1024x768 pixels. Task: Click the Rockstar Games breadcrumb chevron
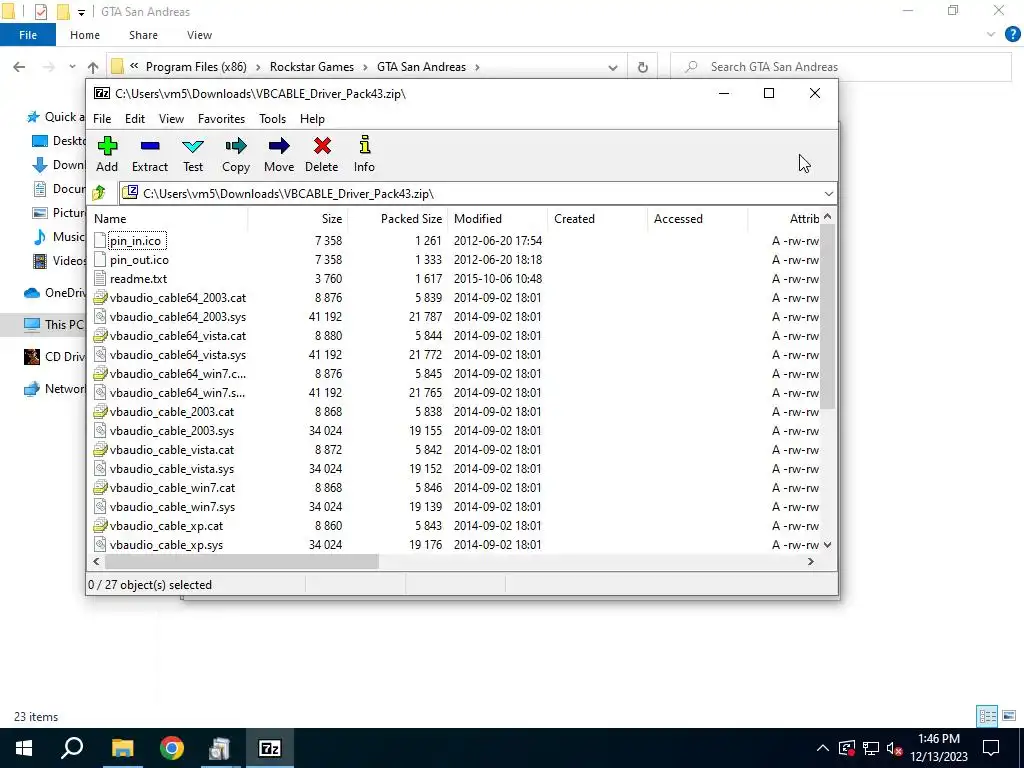click(x=366, y=67)
